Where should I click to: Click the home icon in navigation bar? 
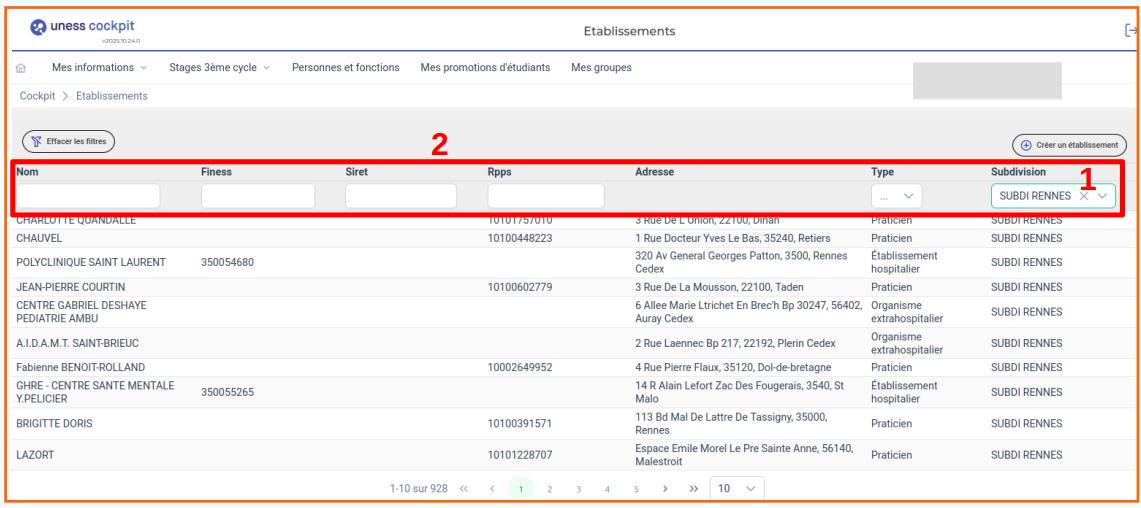(x=21, y=68)
